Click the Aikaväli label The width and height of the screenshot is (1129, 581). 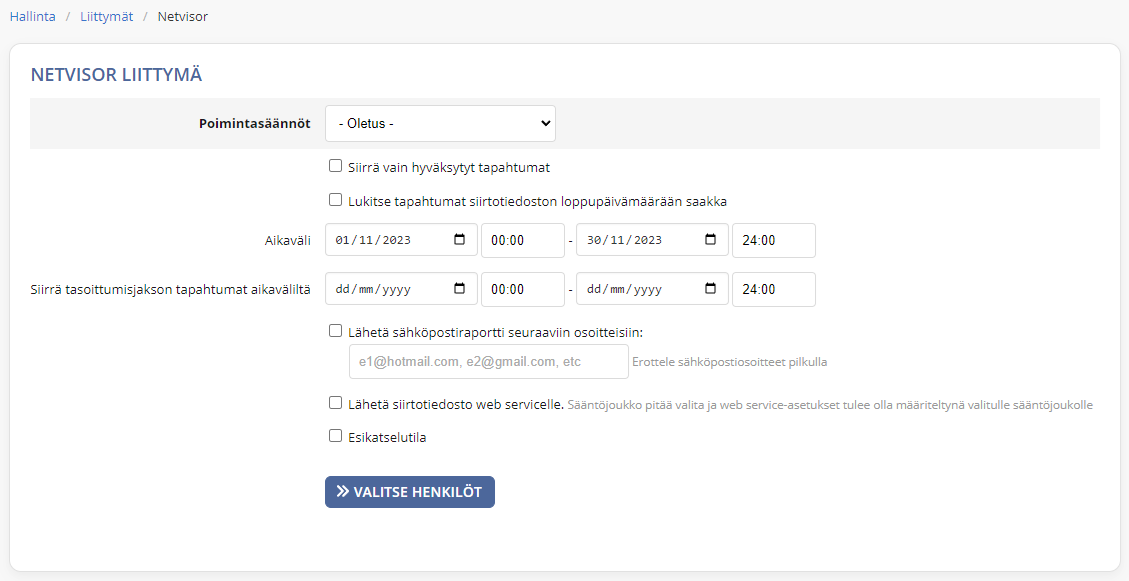tap(288, 241)
